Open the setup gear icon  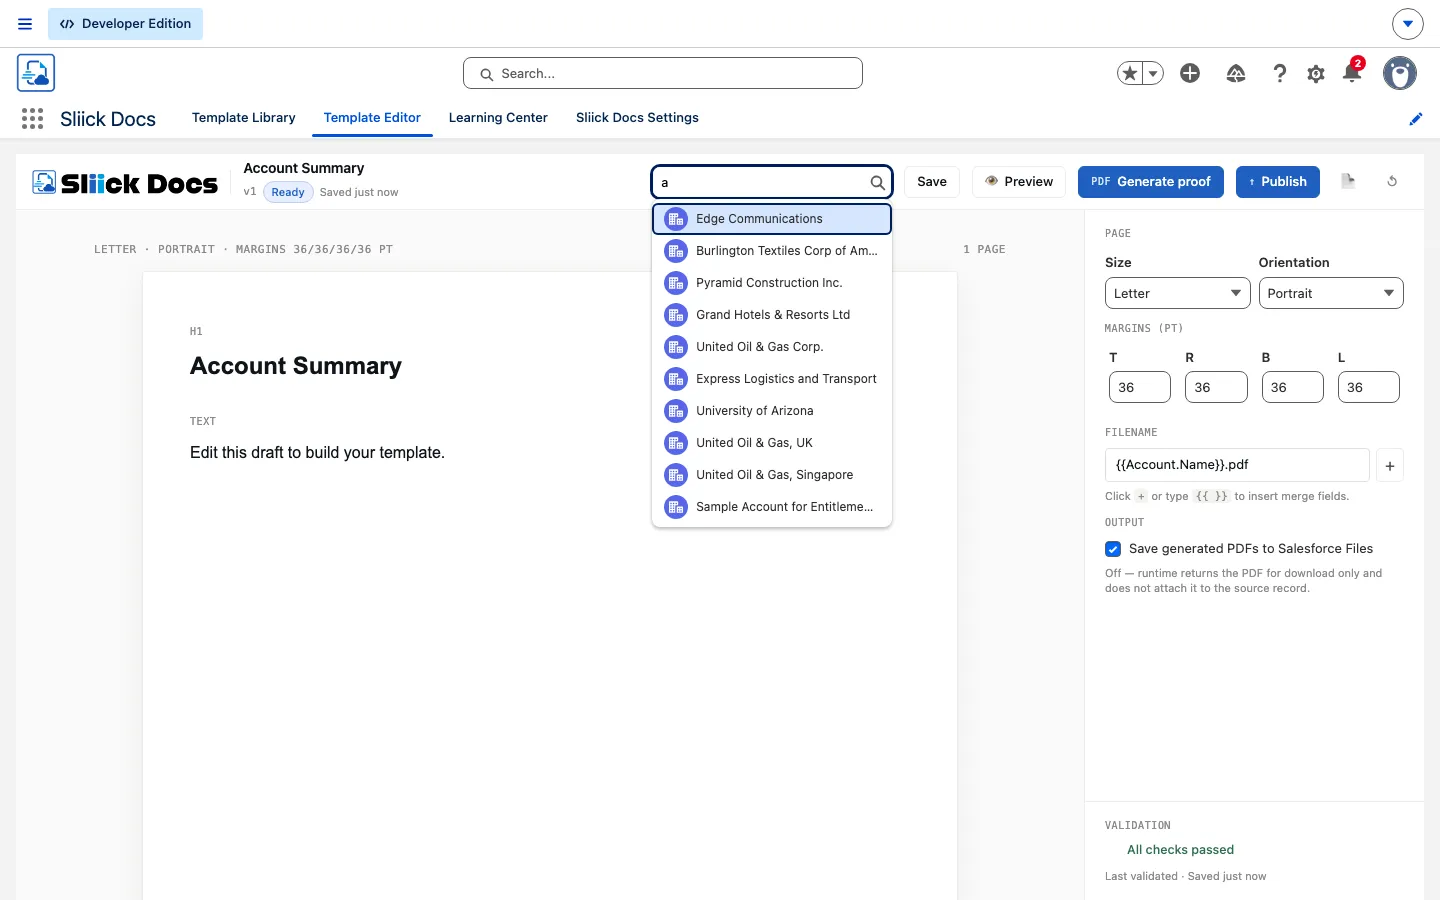click(x=1316, y=74)
